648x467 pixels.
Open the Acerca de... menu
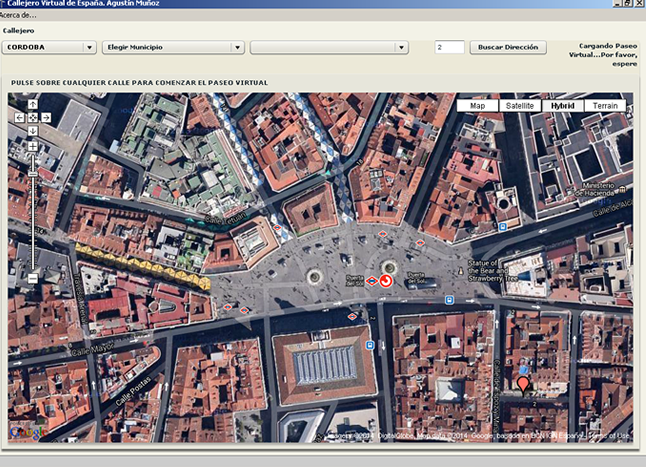[18, 15]
